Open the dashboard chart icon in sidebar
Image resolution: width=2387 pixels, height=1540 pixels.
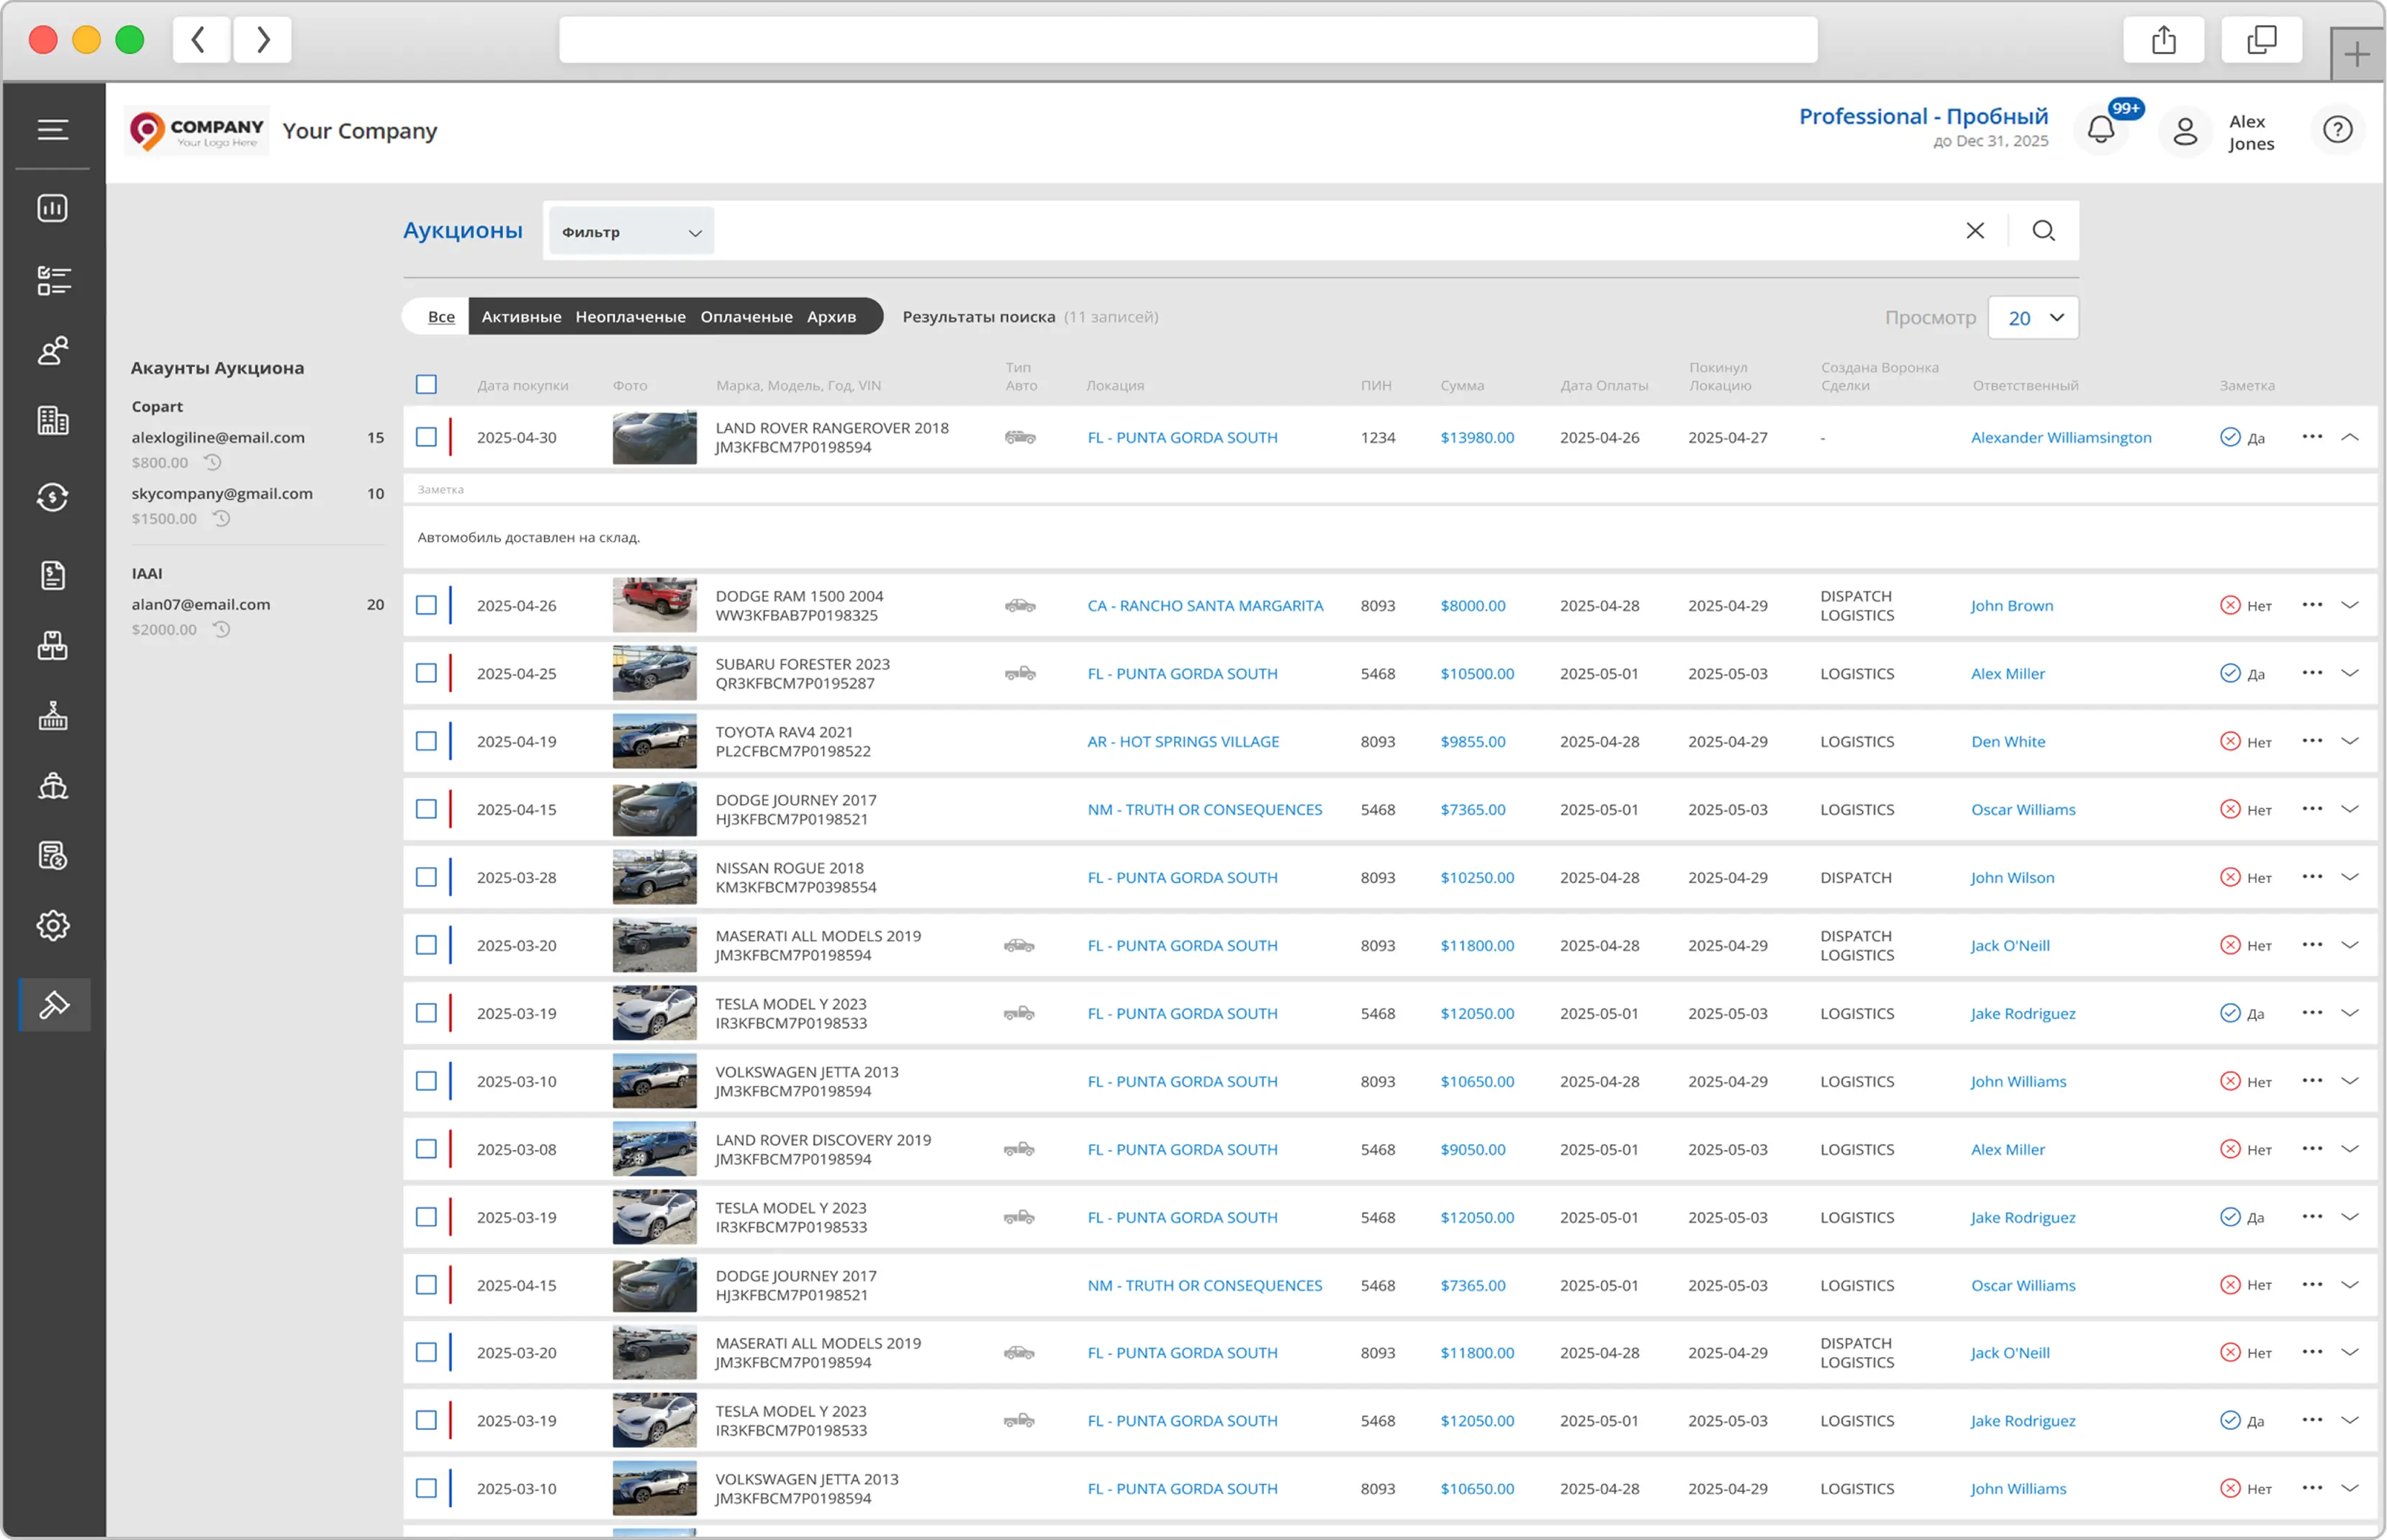(53, 208)
